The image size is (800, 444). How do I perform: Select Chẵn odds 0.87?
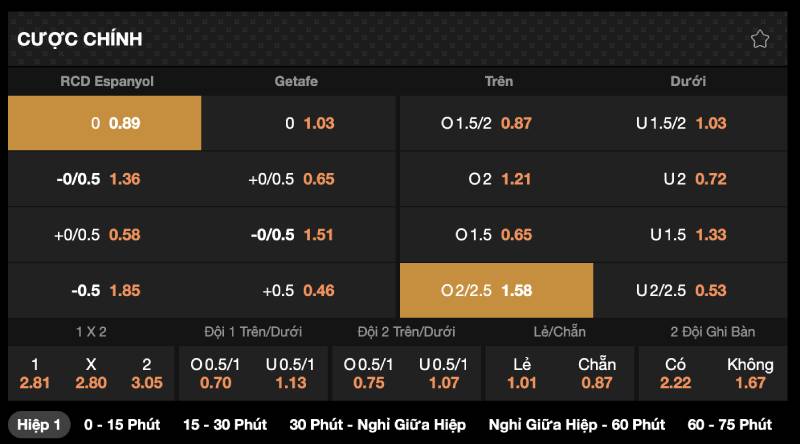coord(597,374)
